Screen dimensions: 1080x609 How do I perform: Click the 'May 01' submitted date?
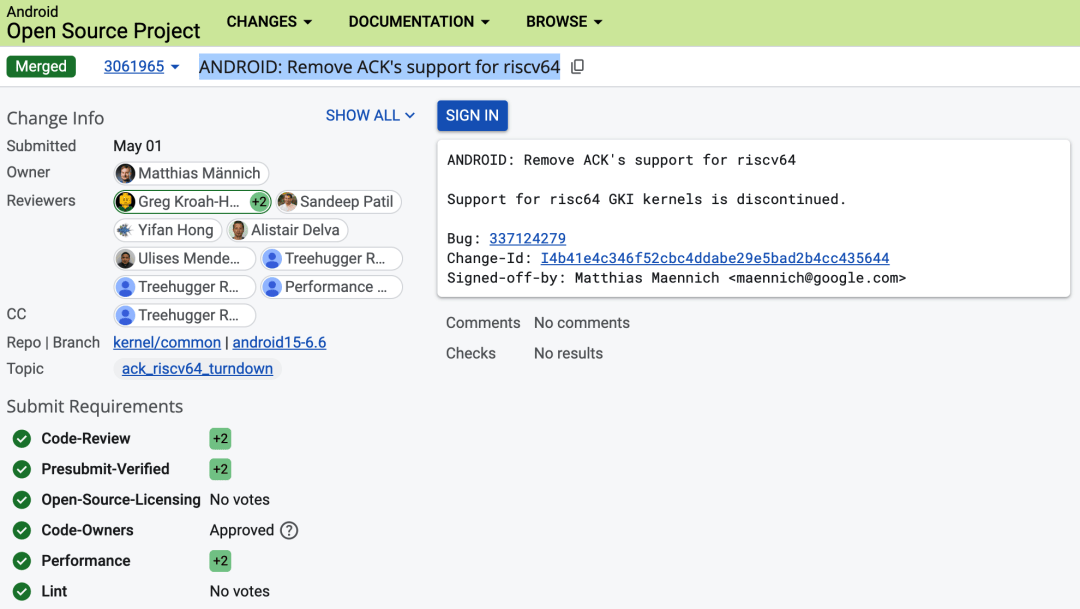pos(137,146)
